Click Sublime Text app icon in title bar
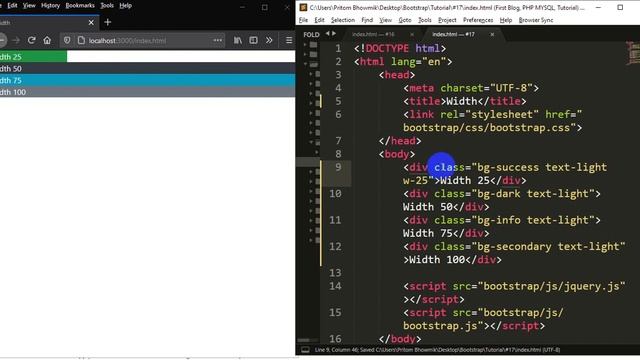 tap(303, 7)
